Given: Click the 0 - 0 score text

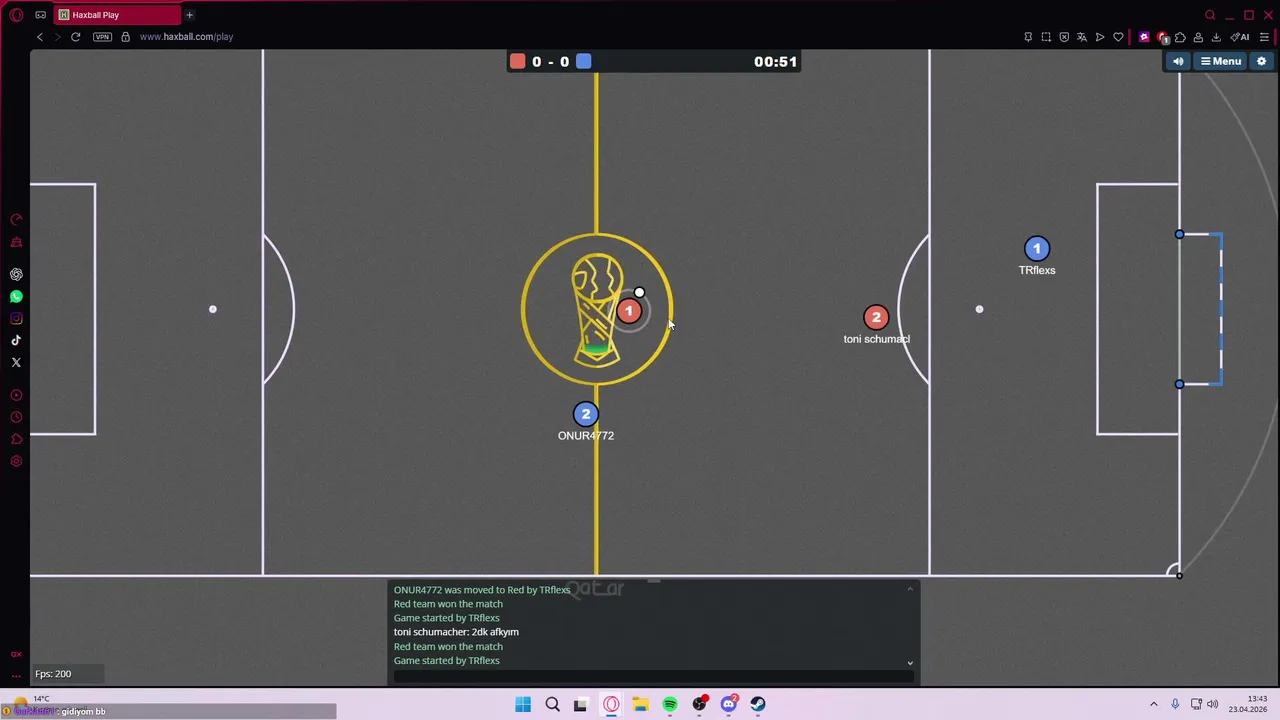Looking at the screenshot, I should [x=550, y=62].
